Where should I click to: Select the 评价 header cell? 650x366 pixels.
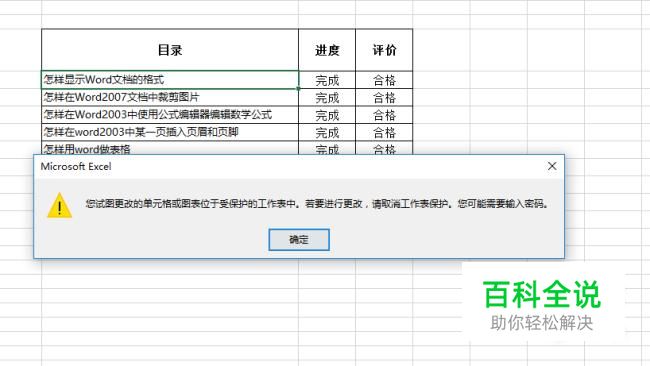pos(384,50)
